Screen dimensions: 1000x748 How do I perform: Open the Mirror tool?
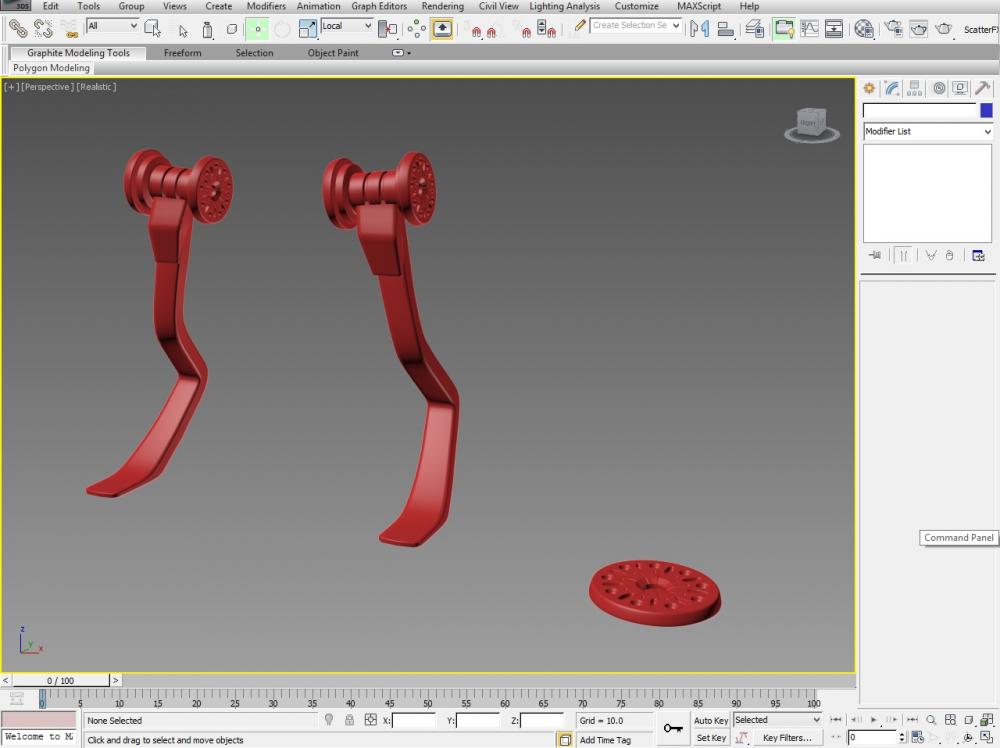point(700,29)
